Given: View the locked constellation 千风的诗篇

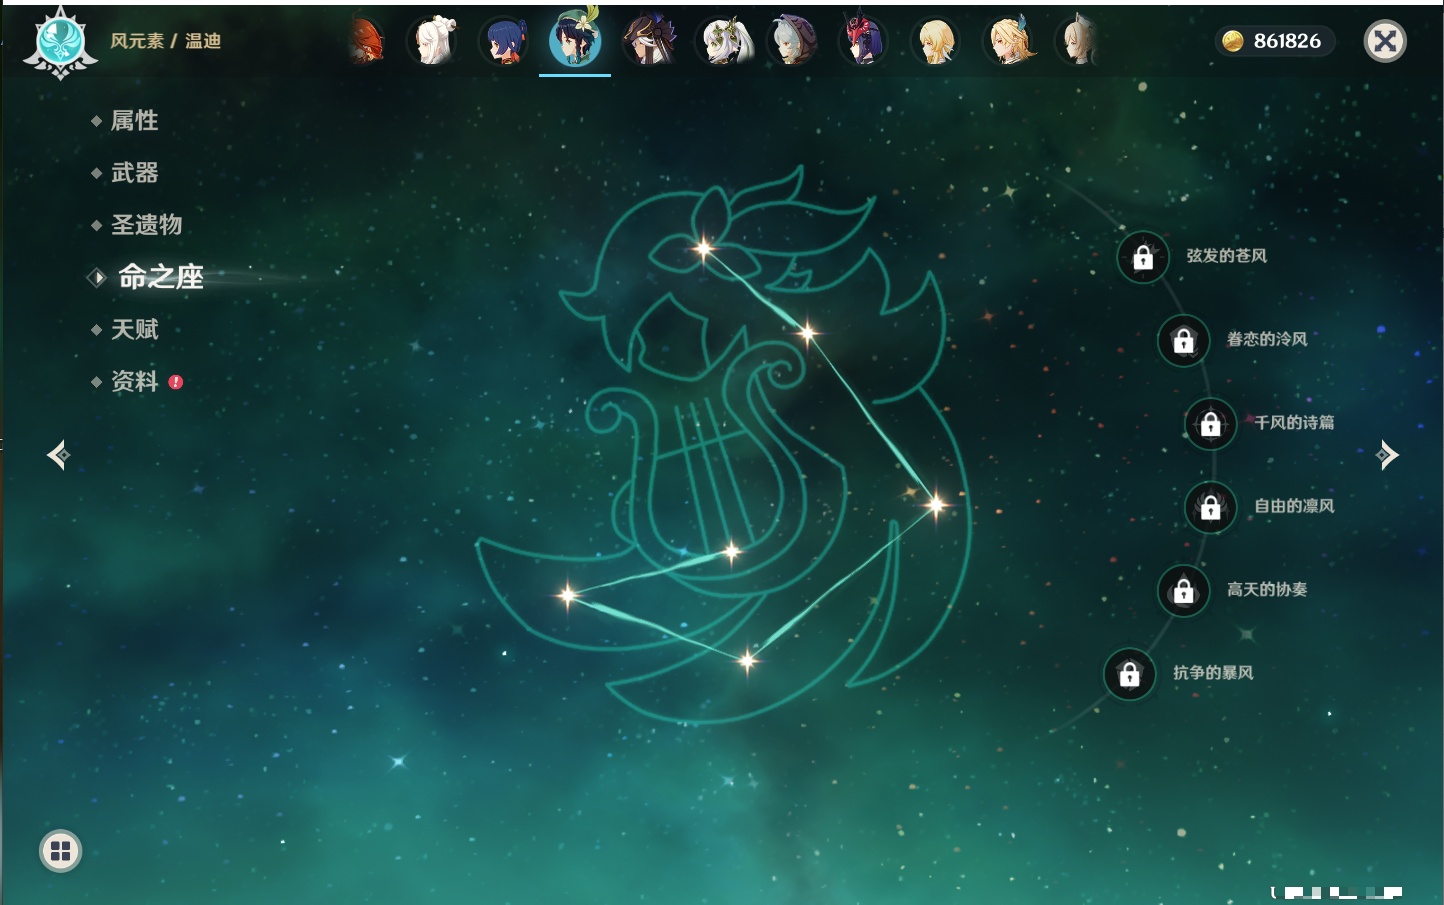Looking at the screenshot, I should [1211, 423].
